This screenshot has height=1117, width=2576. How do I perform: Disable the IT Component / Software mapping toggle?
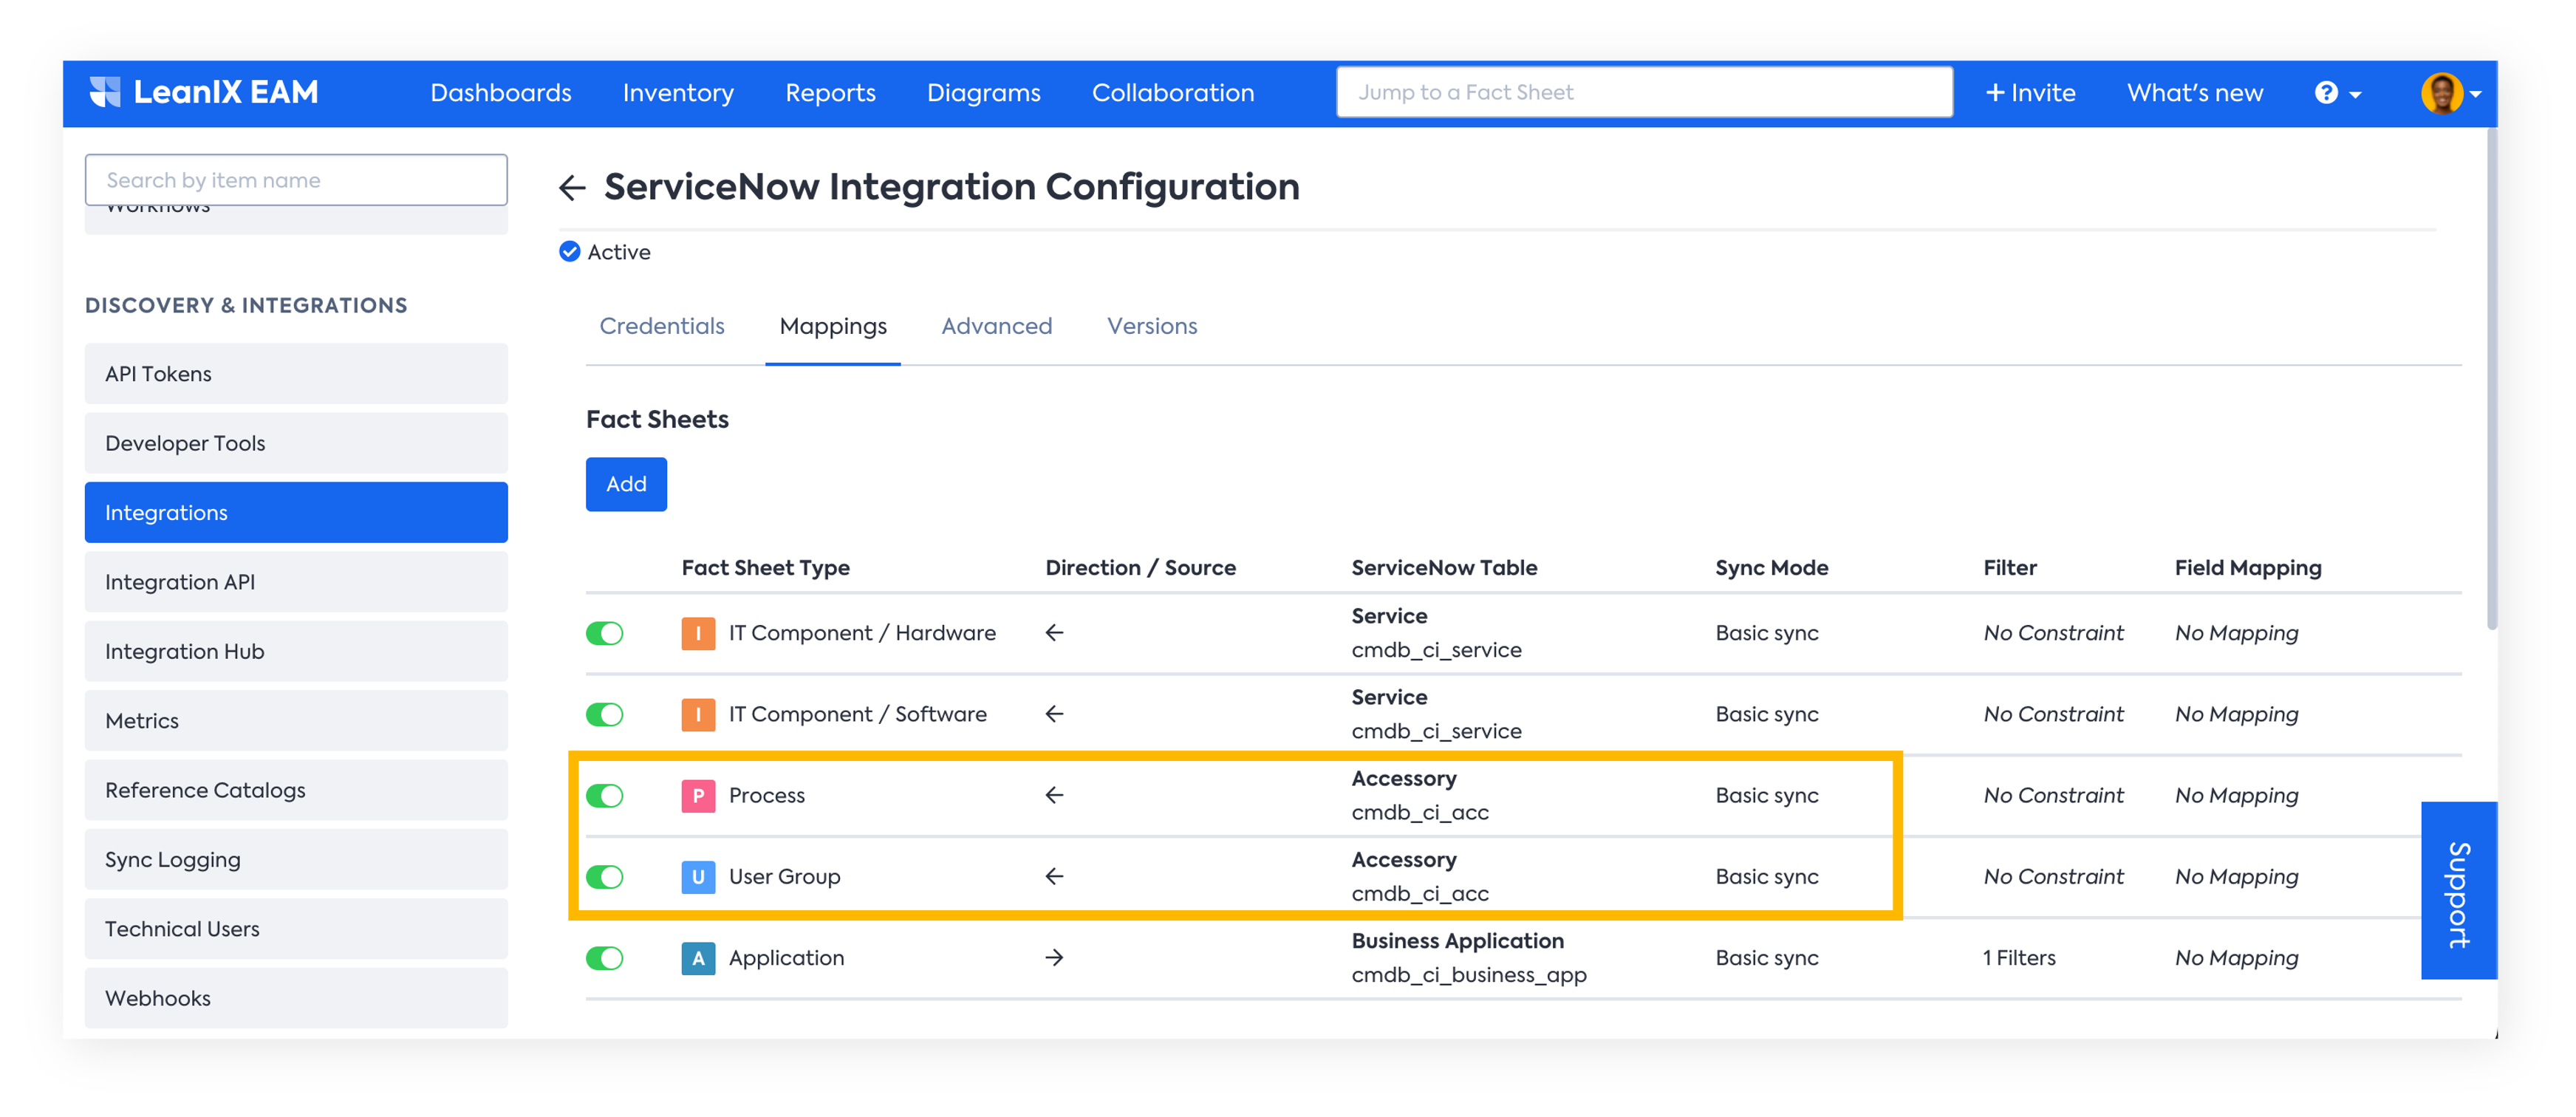click(605, 714)
